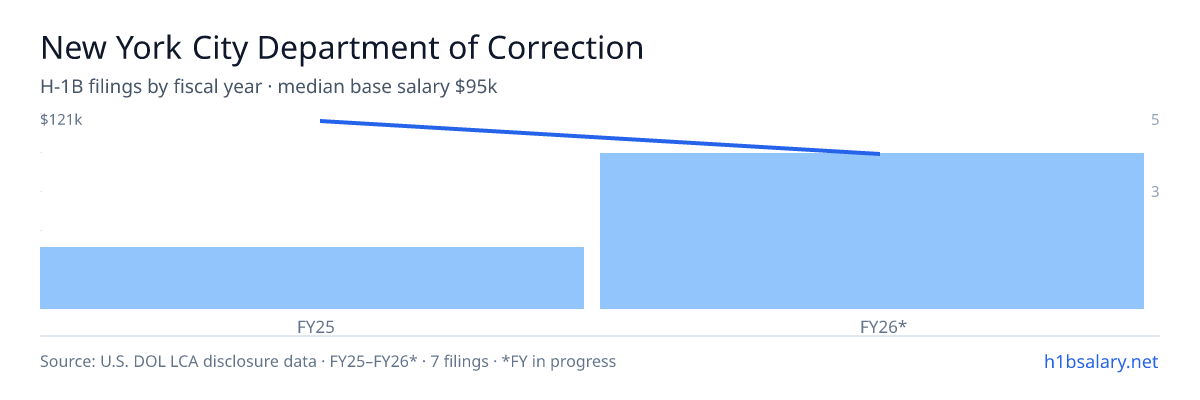1200x400 pixels.
Task: Click the right axis value 5
Action: [1155, 120]
